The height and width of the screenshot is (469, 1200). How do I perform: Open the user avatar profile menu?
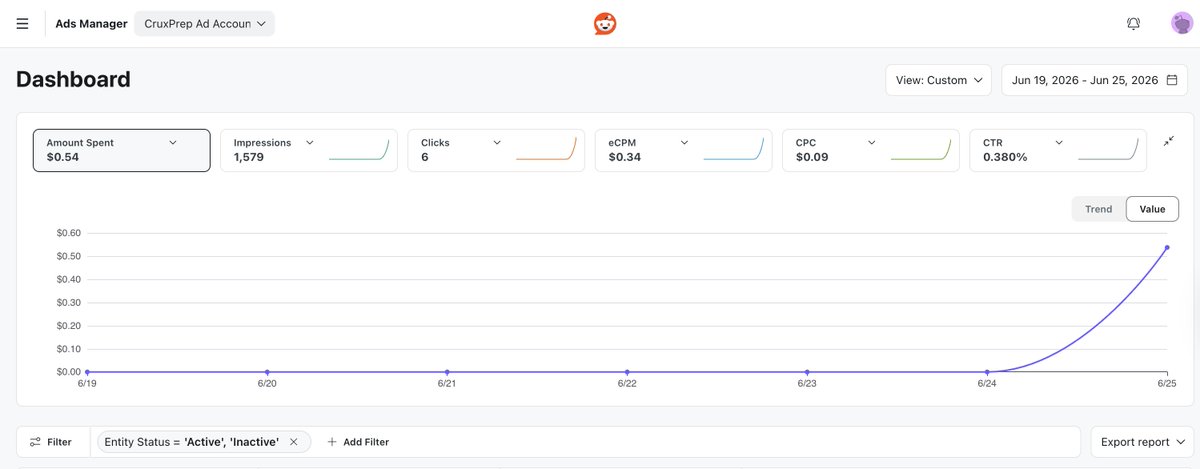1182,24
